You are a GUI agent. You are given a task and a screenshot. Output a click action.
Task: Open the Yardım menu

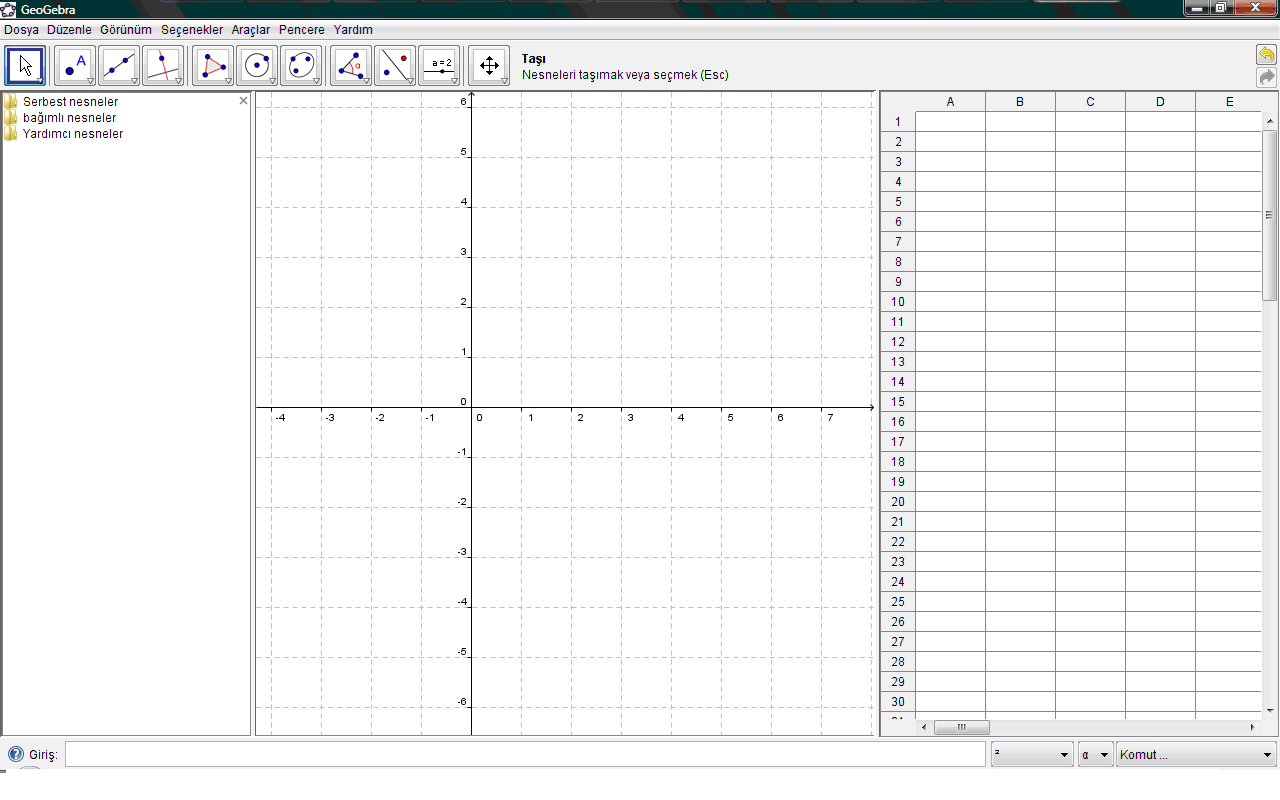pyautogui.click(x=353, y=30)
